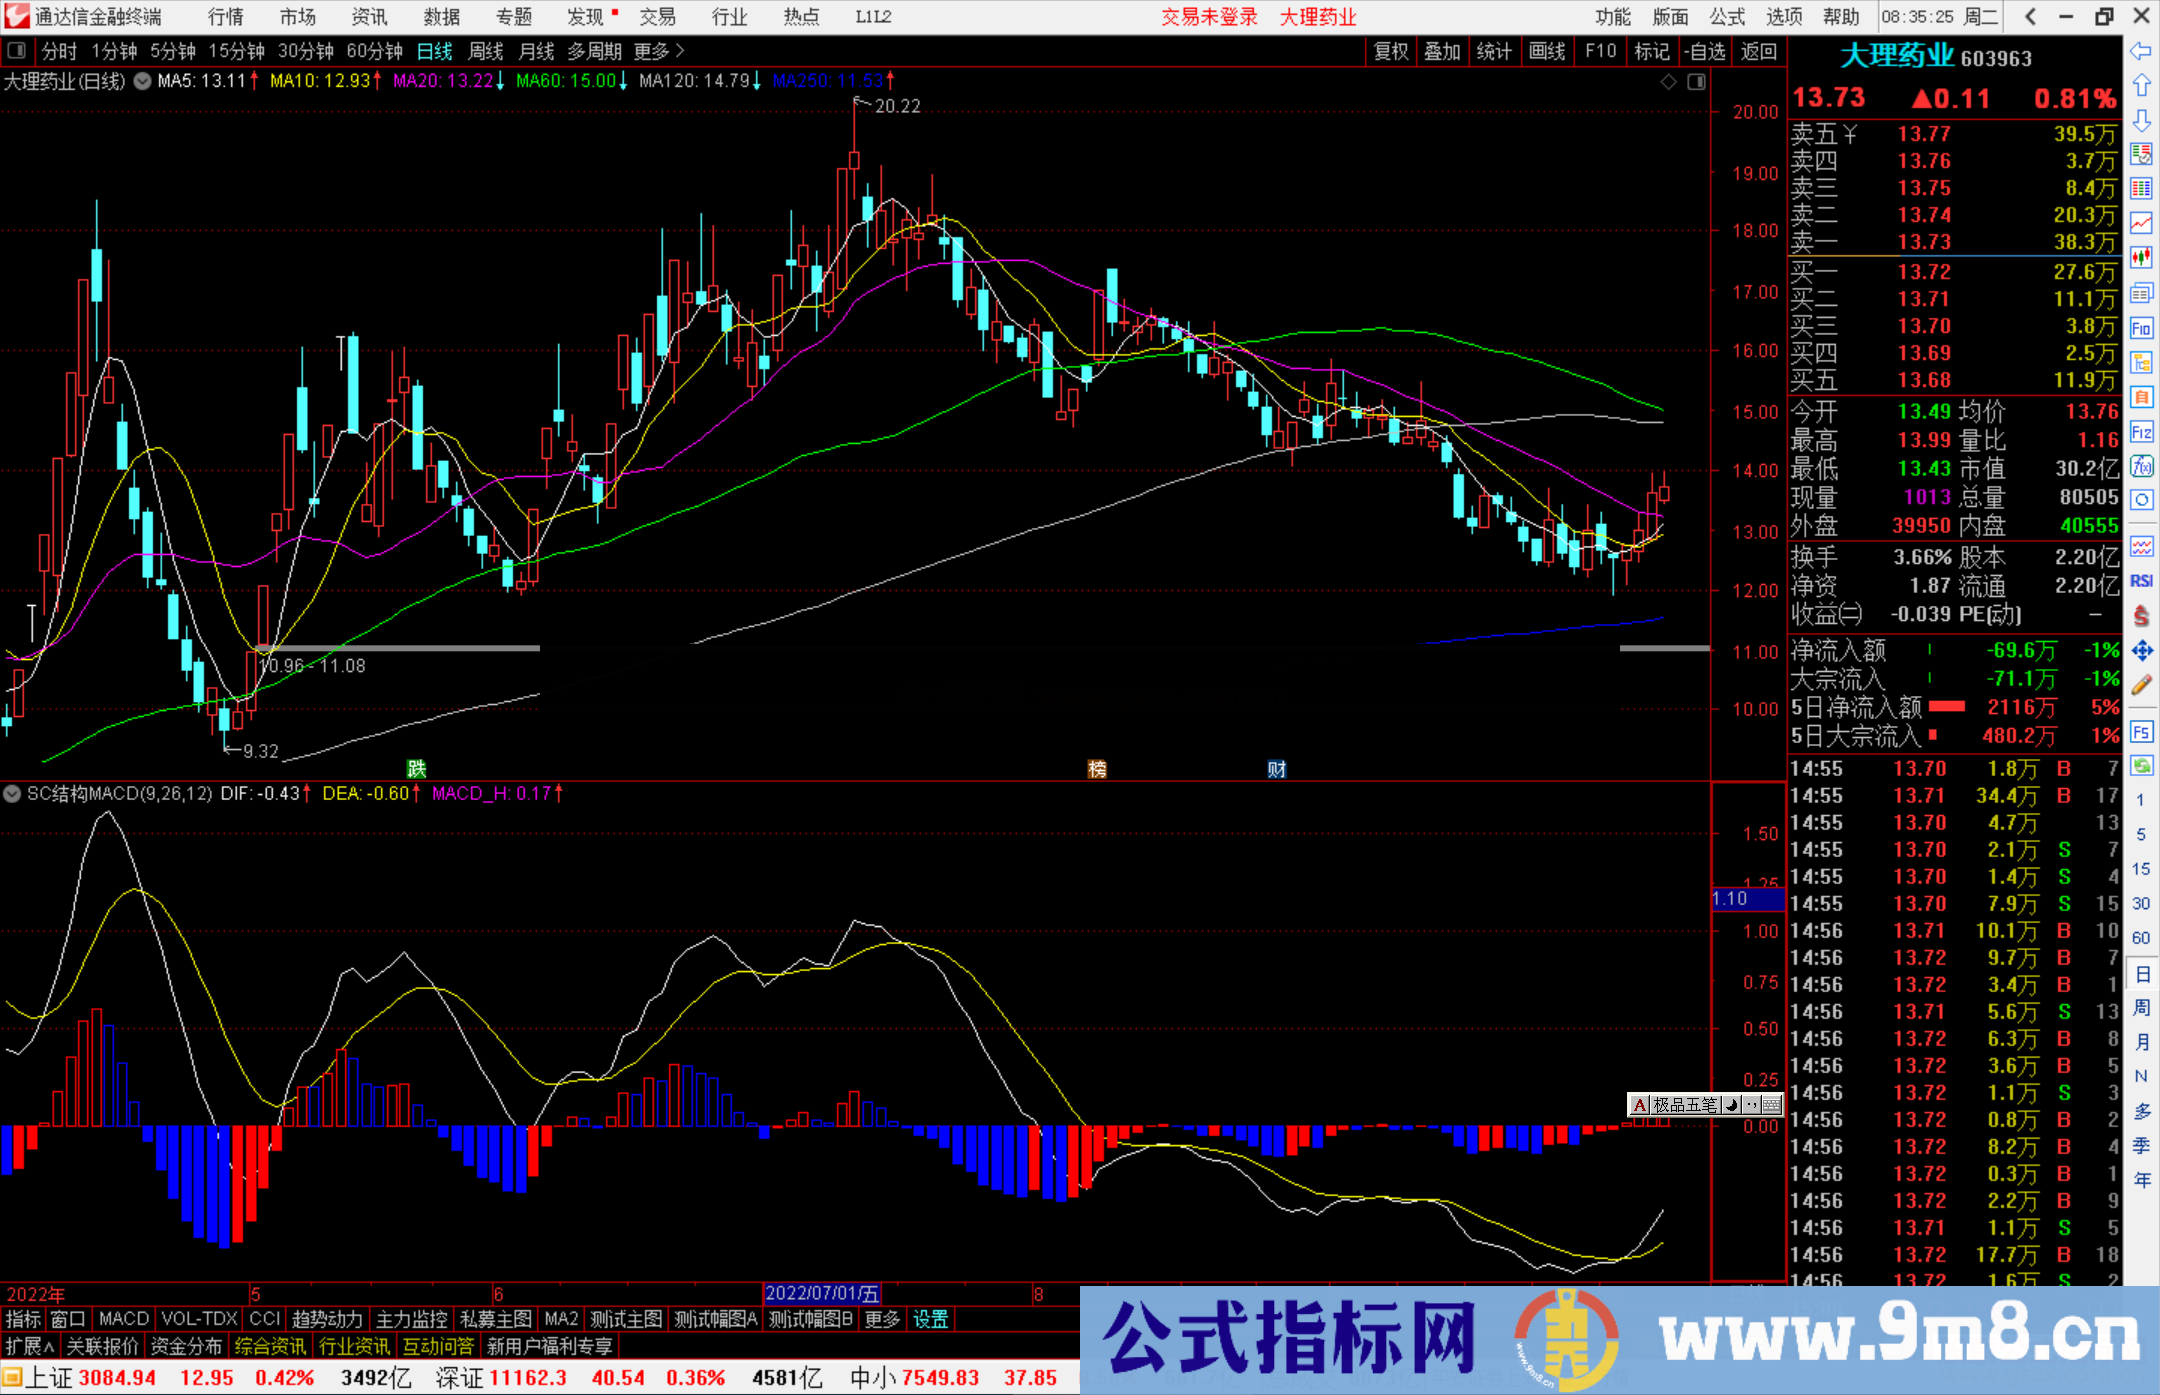
Task: Open dropdown next to SC结构MACD indicator
Action: [12, 794]
